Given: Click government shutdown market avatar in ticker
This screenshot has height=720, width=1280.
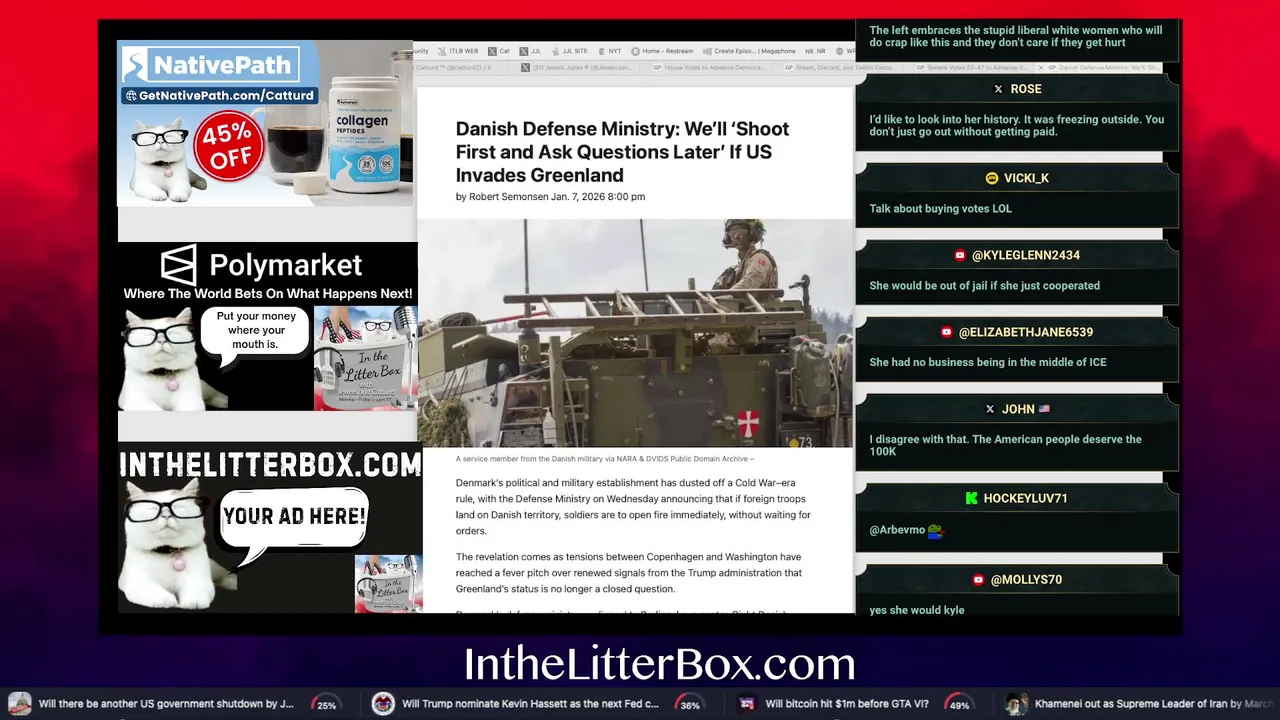Looking at the screenshot, I should 20,703.
